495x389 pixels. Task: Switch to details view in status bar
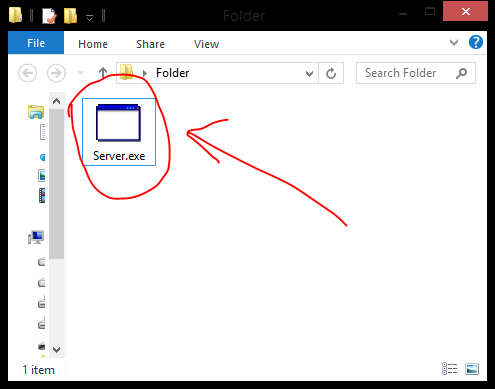pos(449,369)
